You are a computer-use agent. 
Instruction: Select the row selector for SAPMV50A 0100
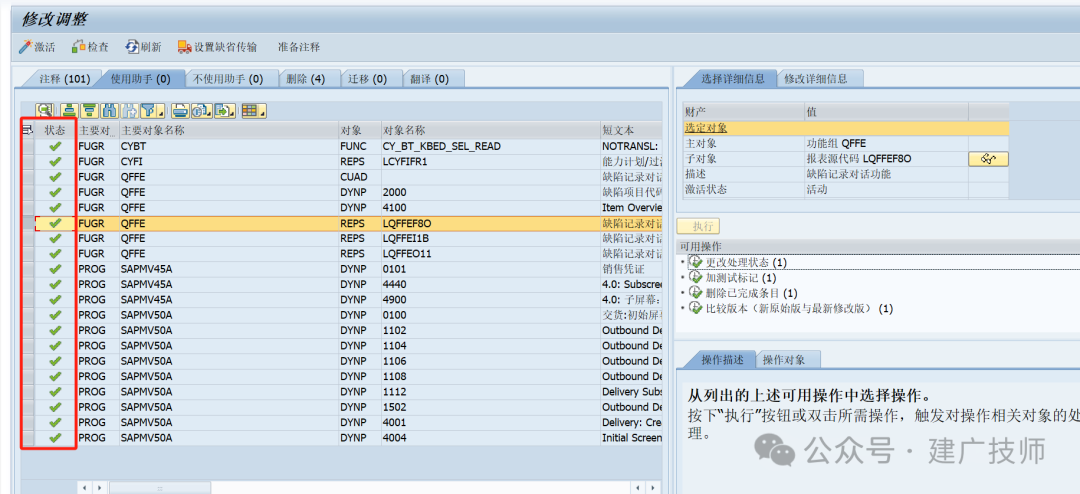click(28, 315)
